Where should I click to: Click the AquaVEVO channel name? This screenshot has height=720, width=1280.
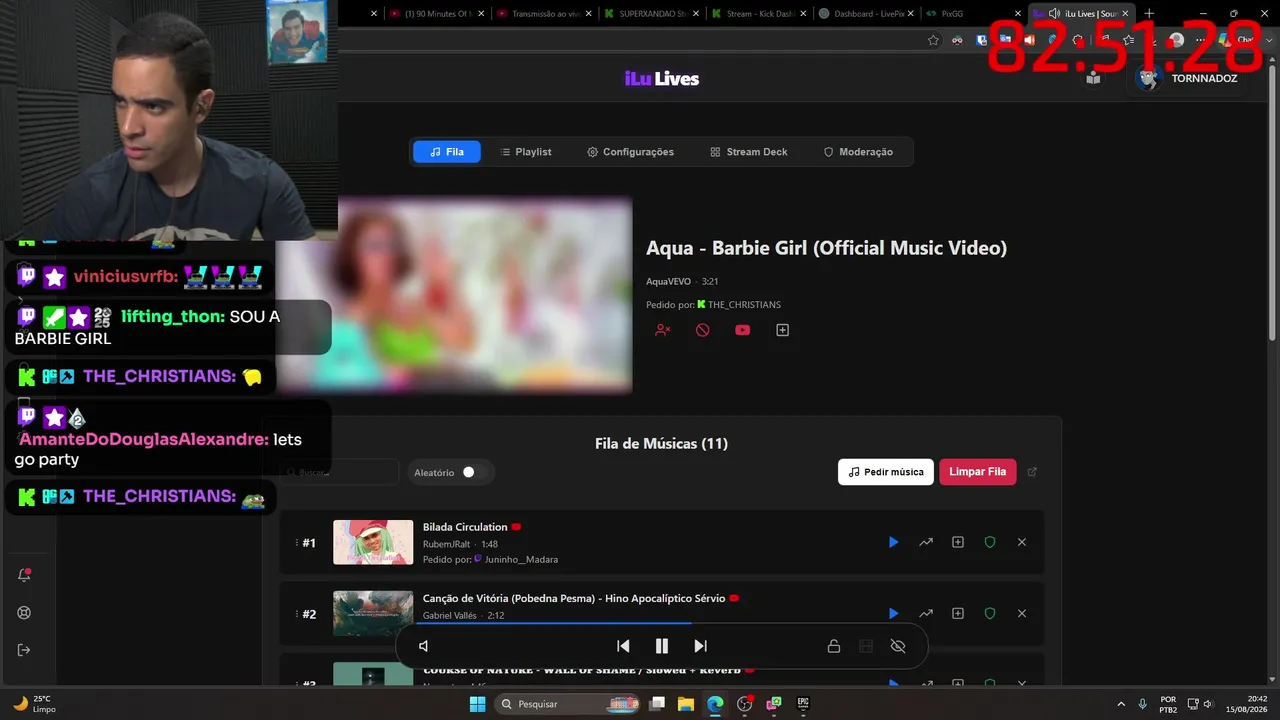[668, 282]
